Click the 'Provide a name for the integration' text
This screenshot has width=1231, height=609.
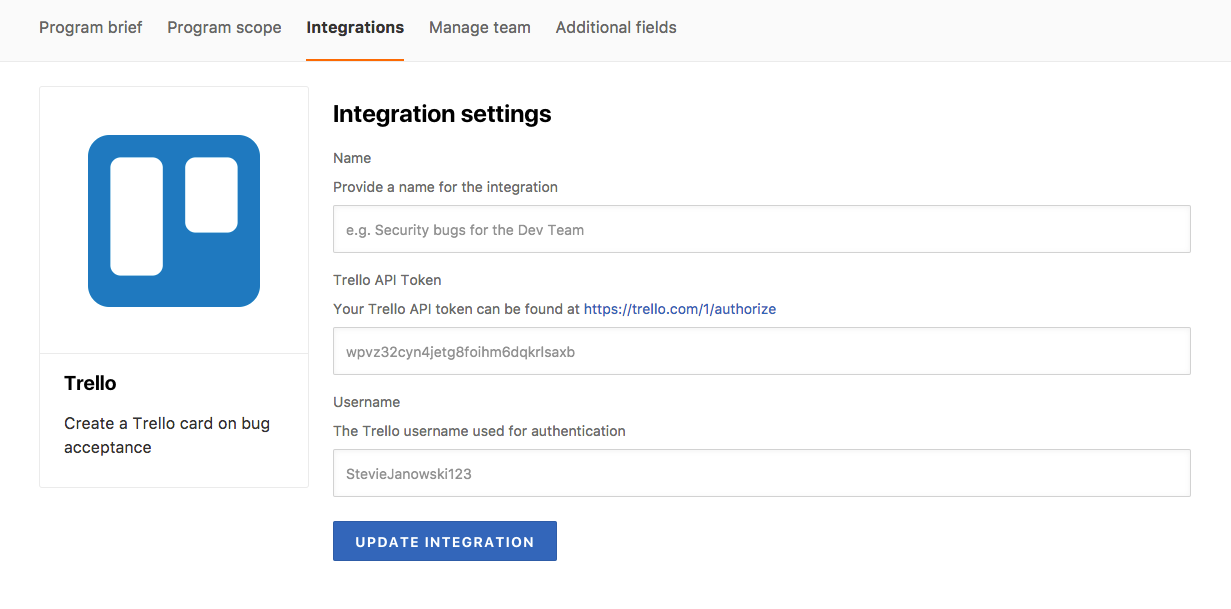click(x=445, y=187)
